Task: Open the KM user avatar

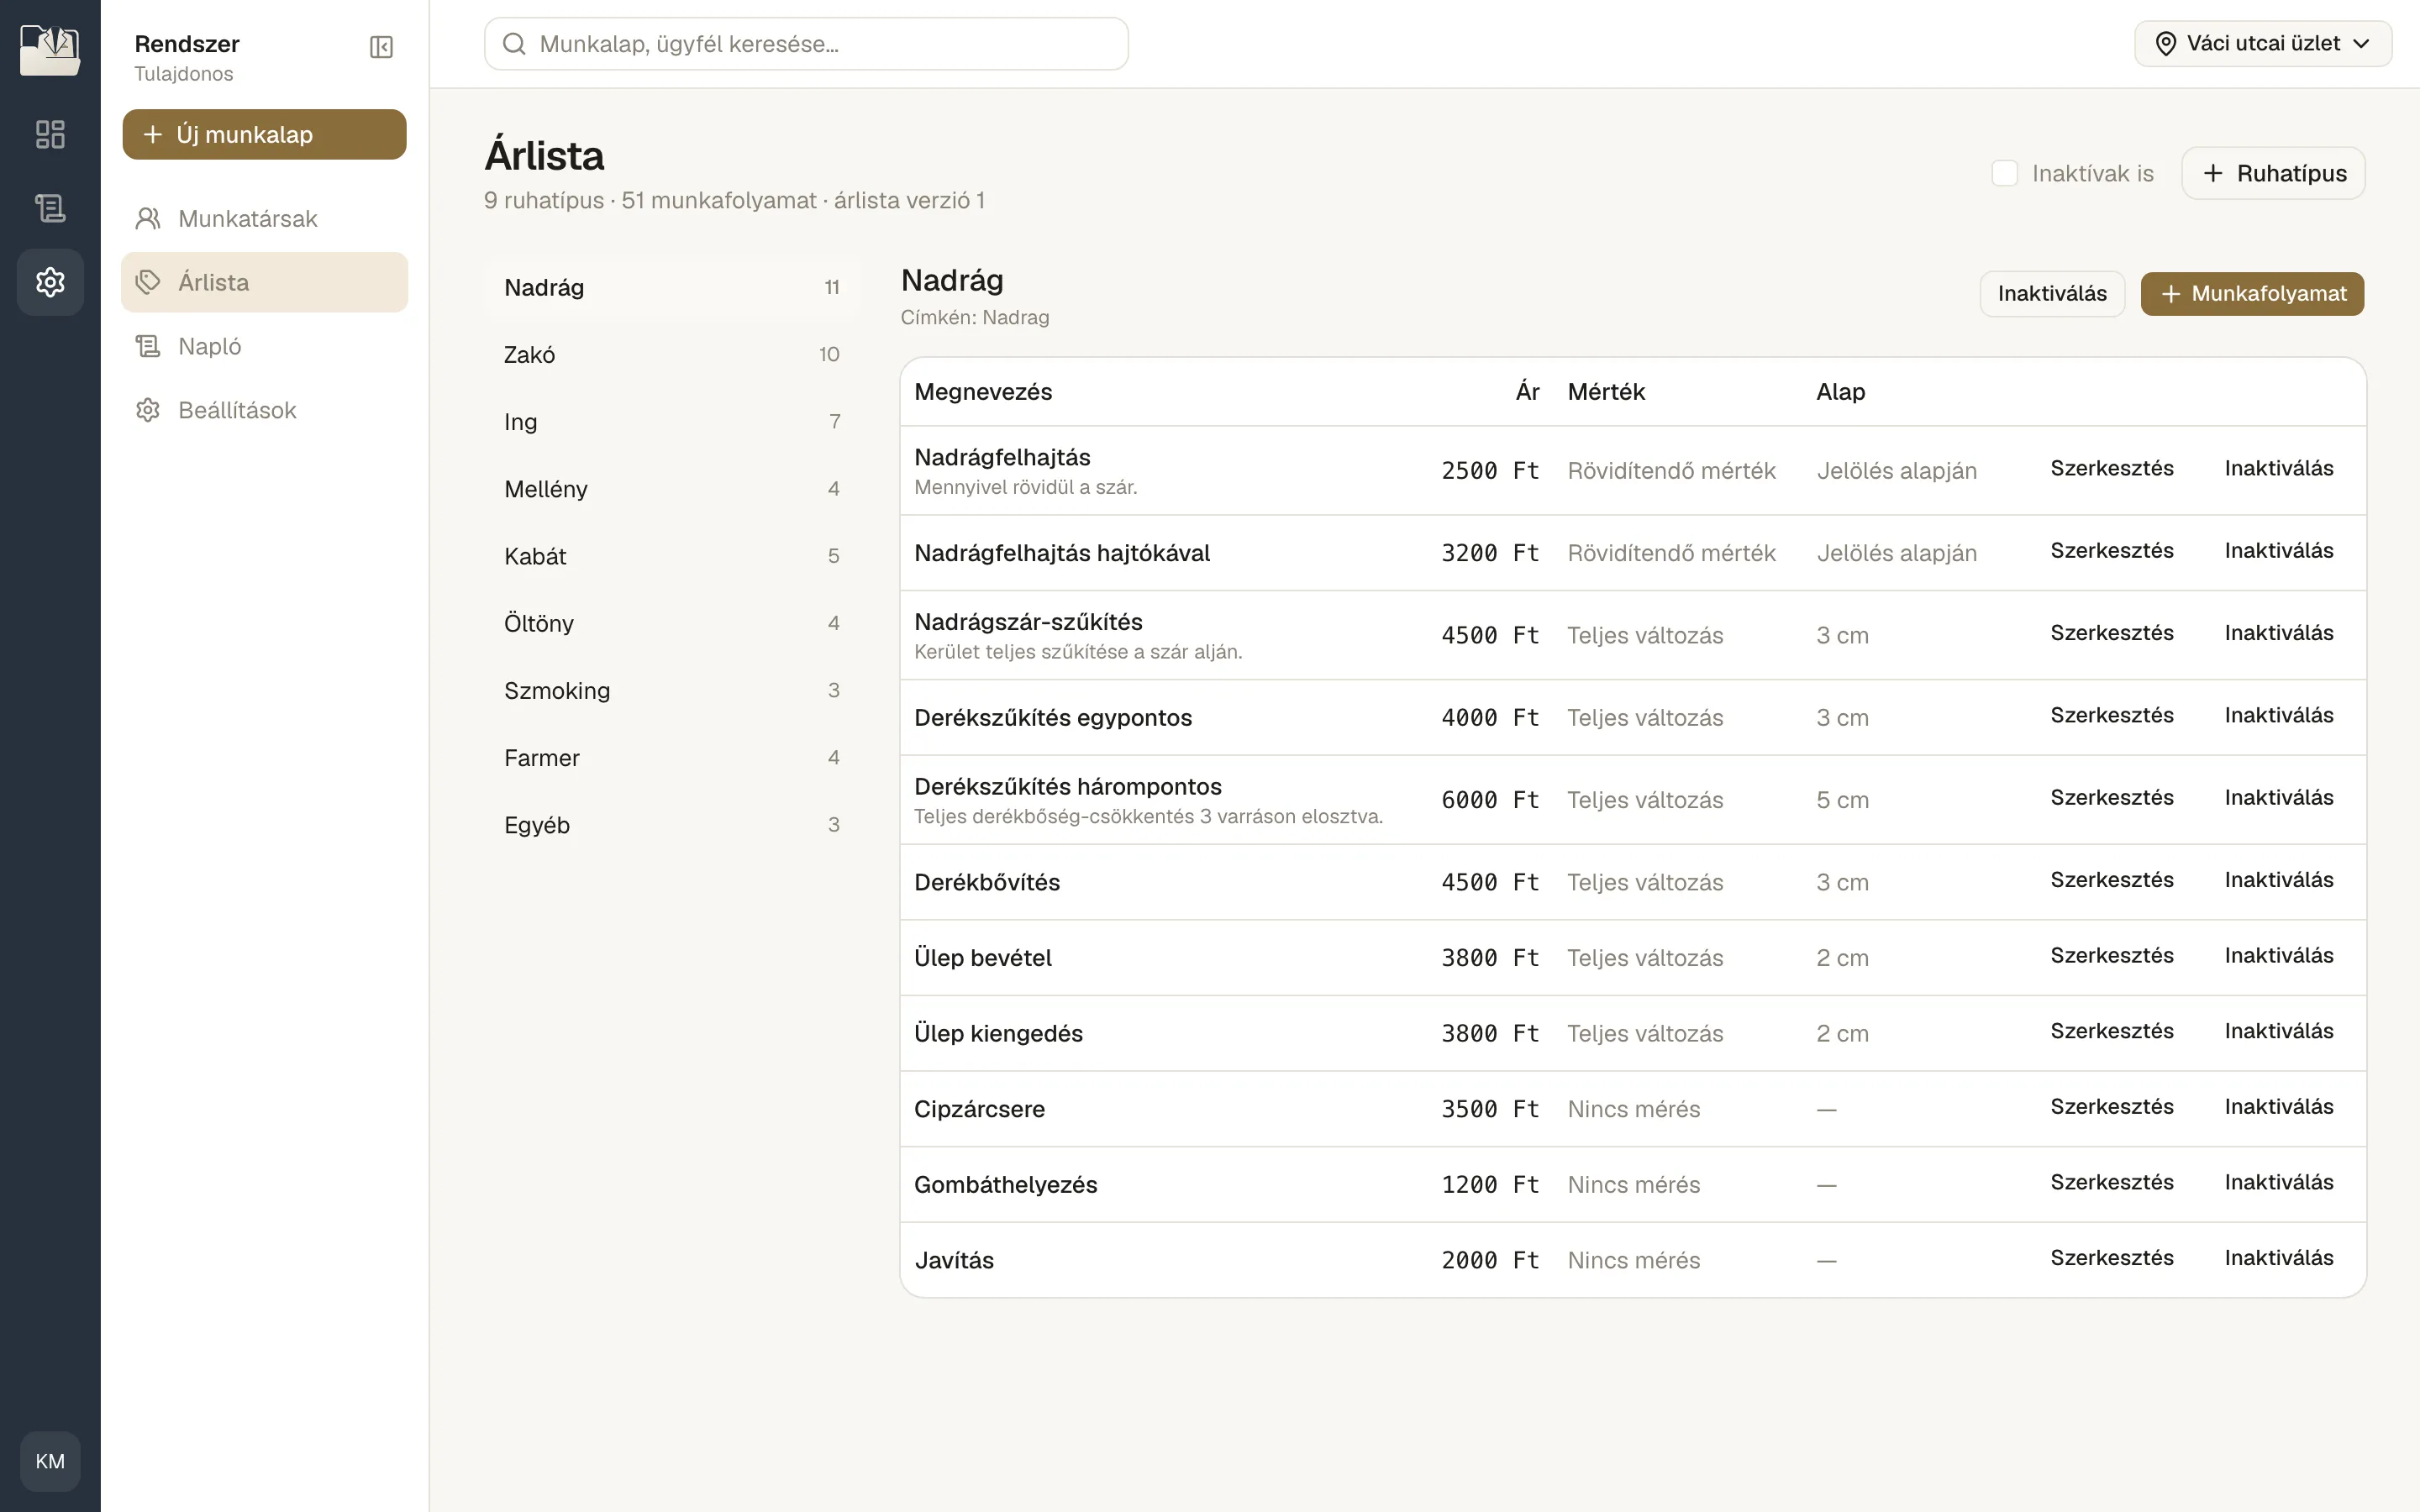Action: click(50, 1461)
